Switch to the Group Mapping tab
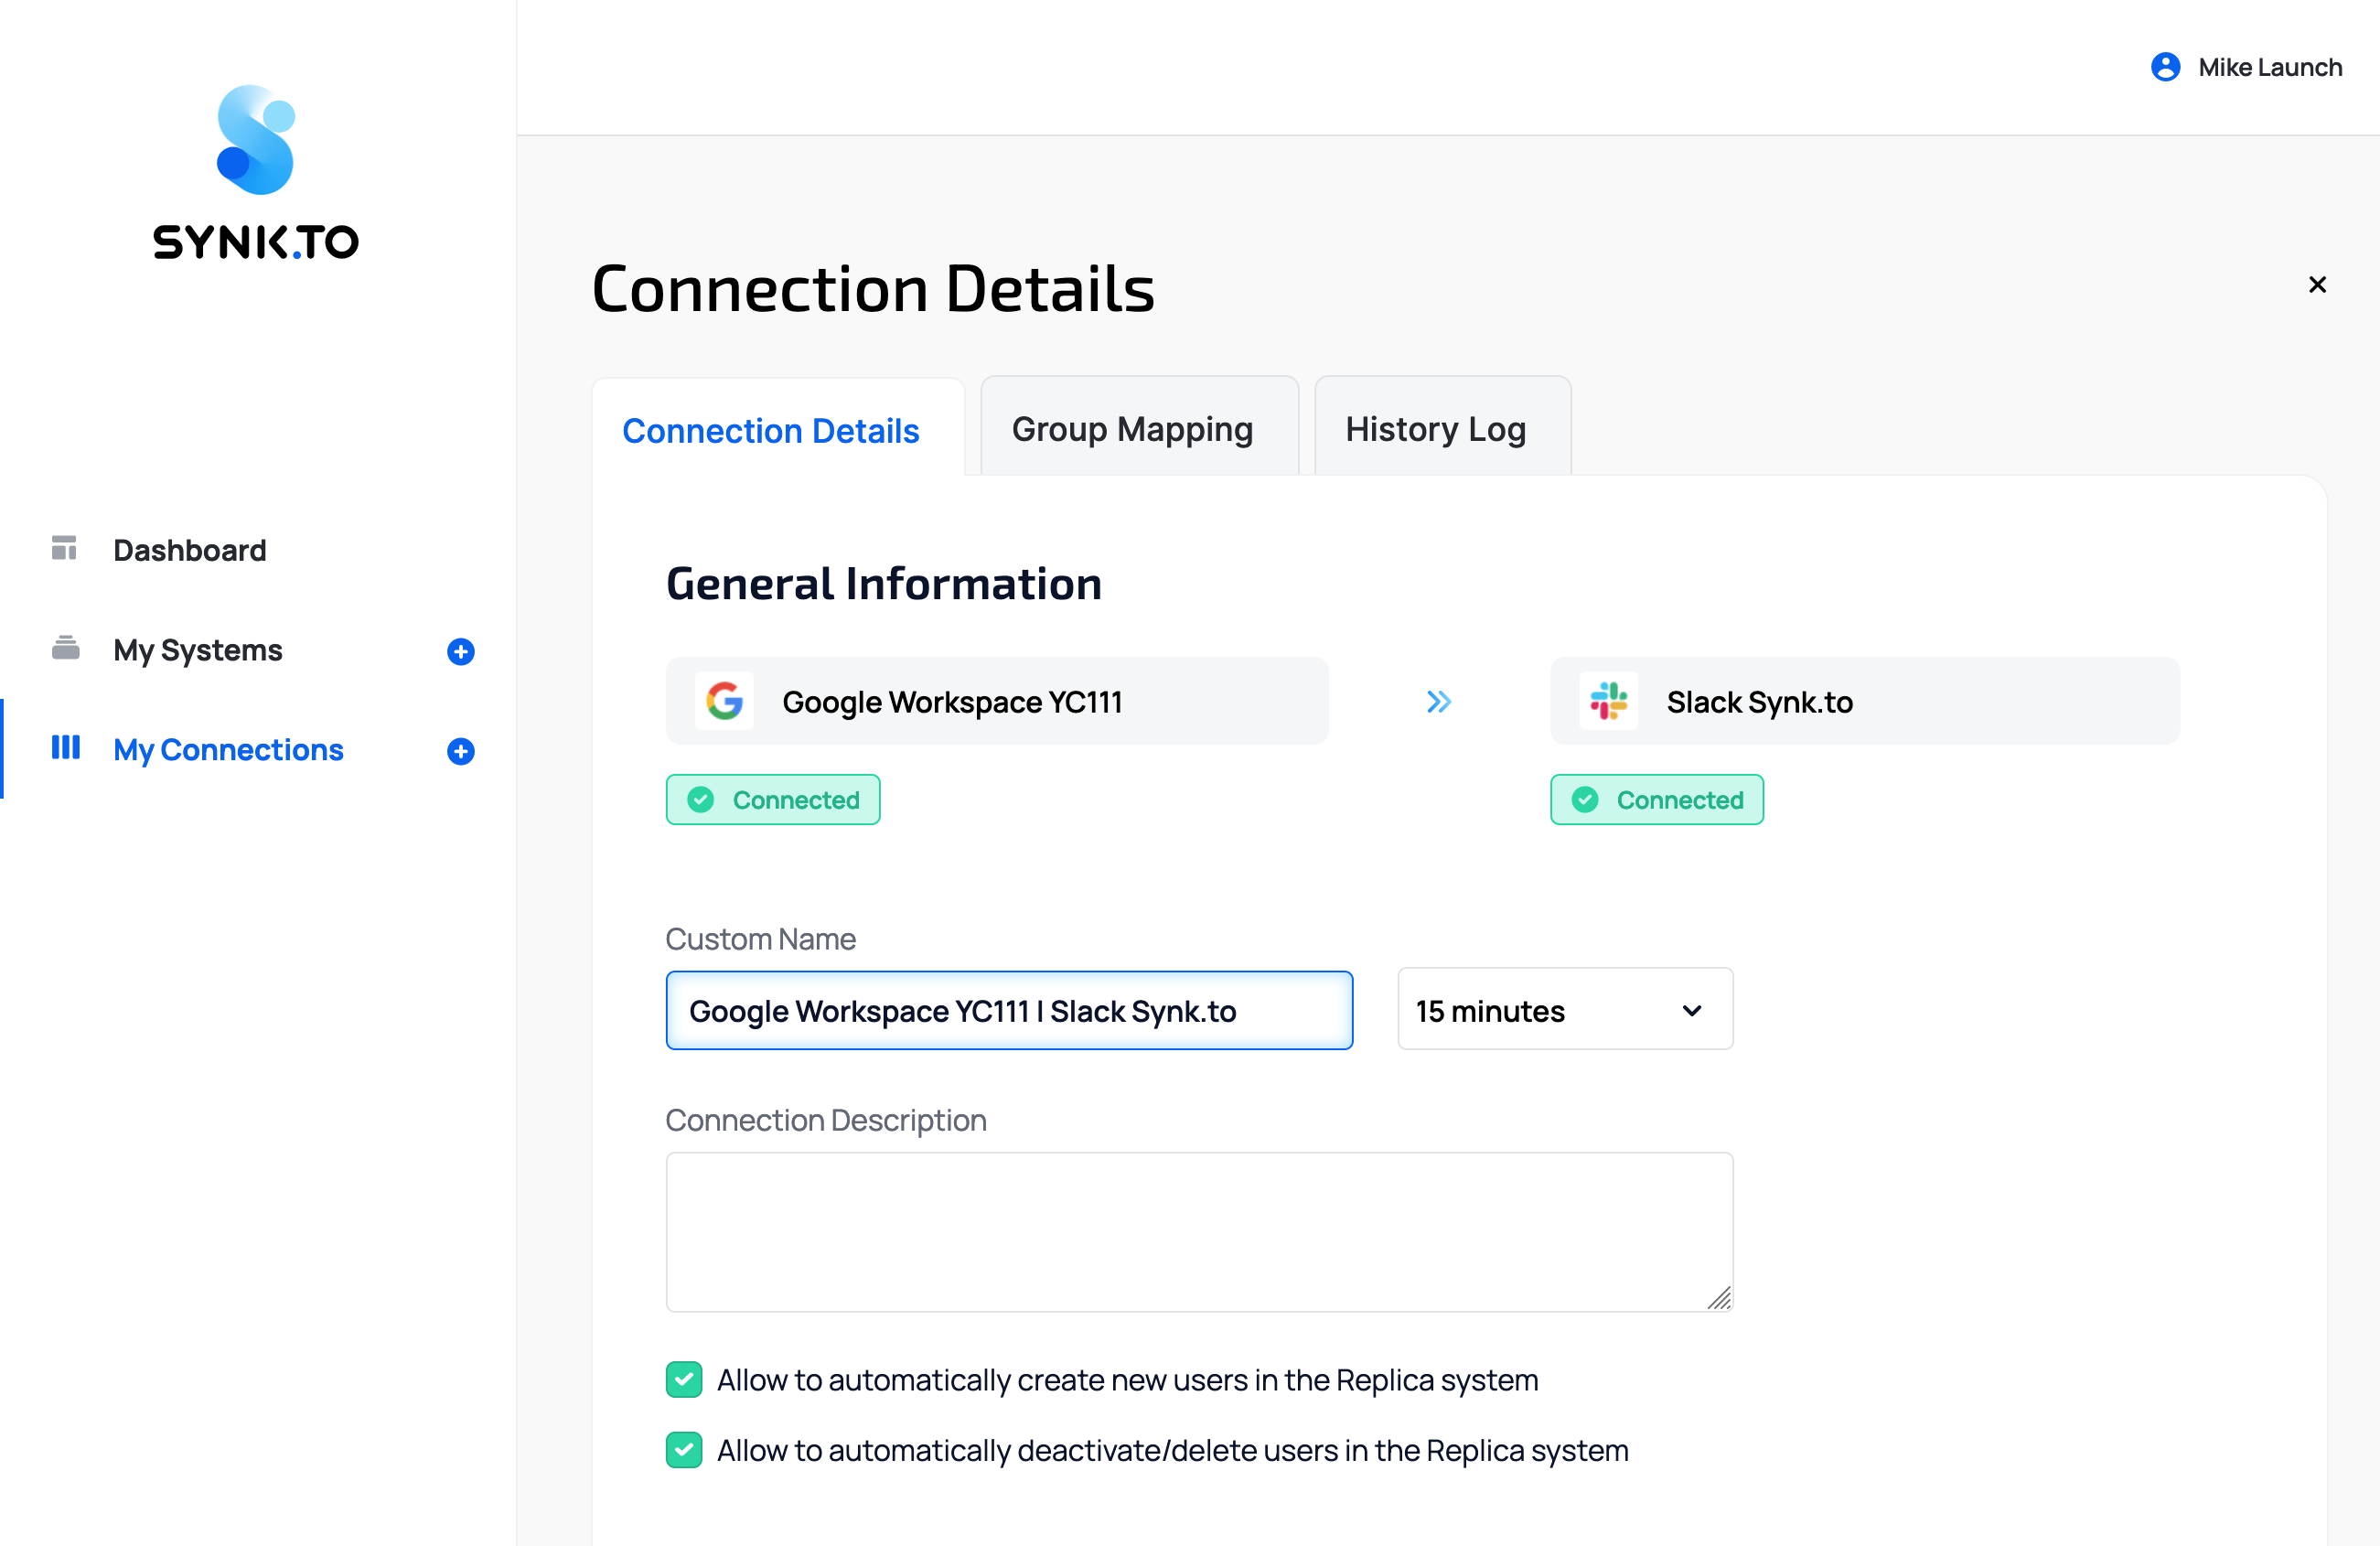Screen dimensions: 2380x1546 point(1132,429)
